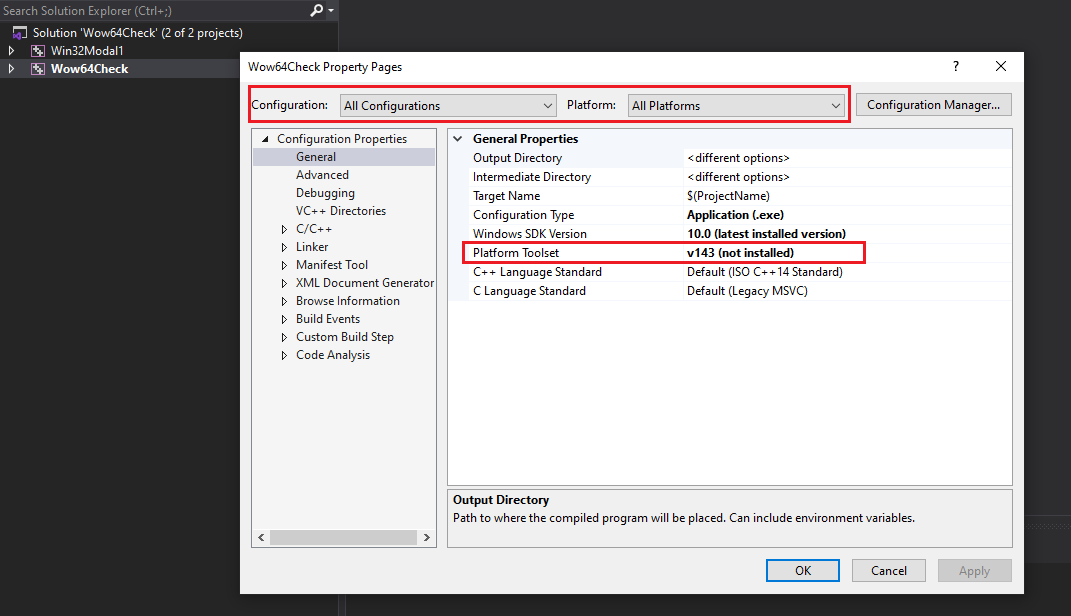Expand the Build Events node
The width and height of the screenshot is (1071, 616).
click(x=284, y=319)
